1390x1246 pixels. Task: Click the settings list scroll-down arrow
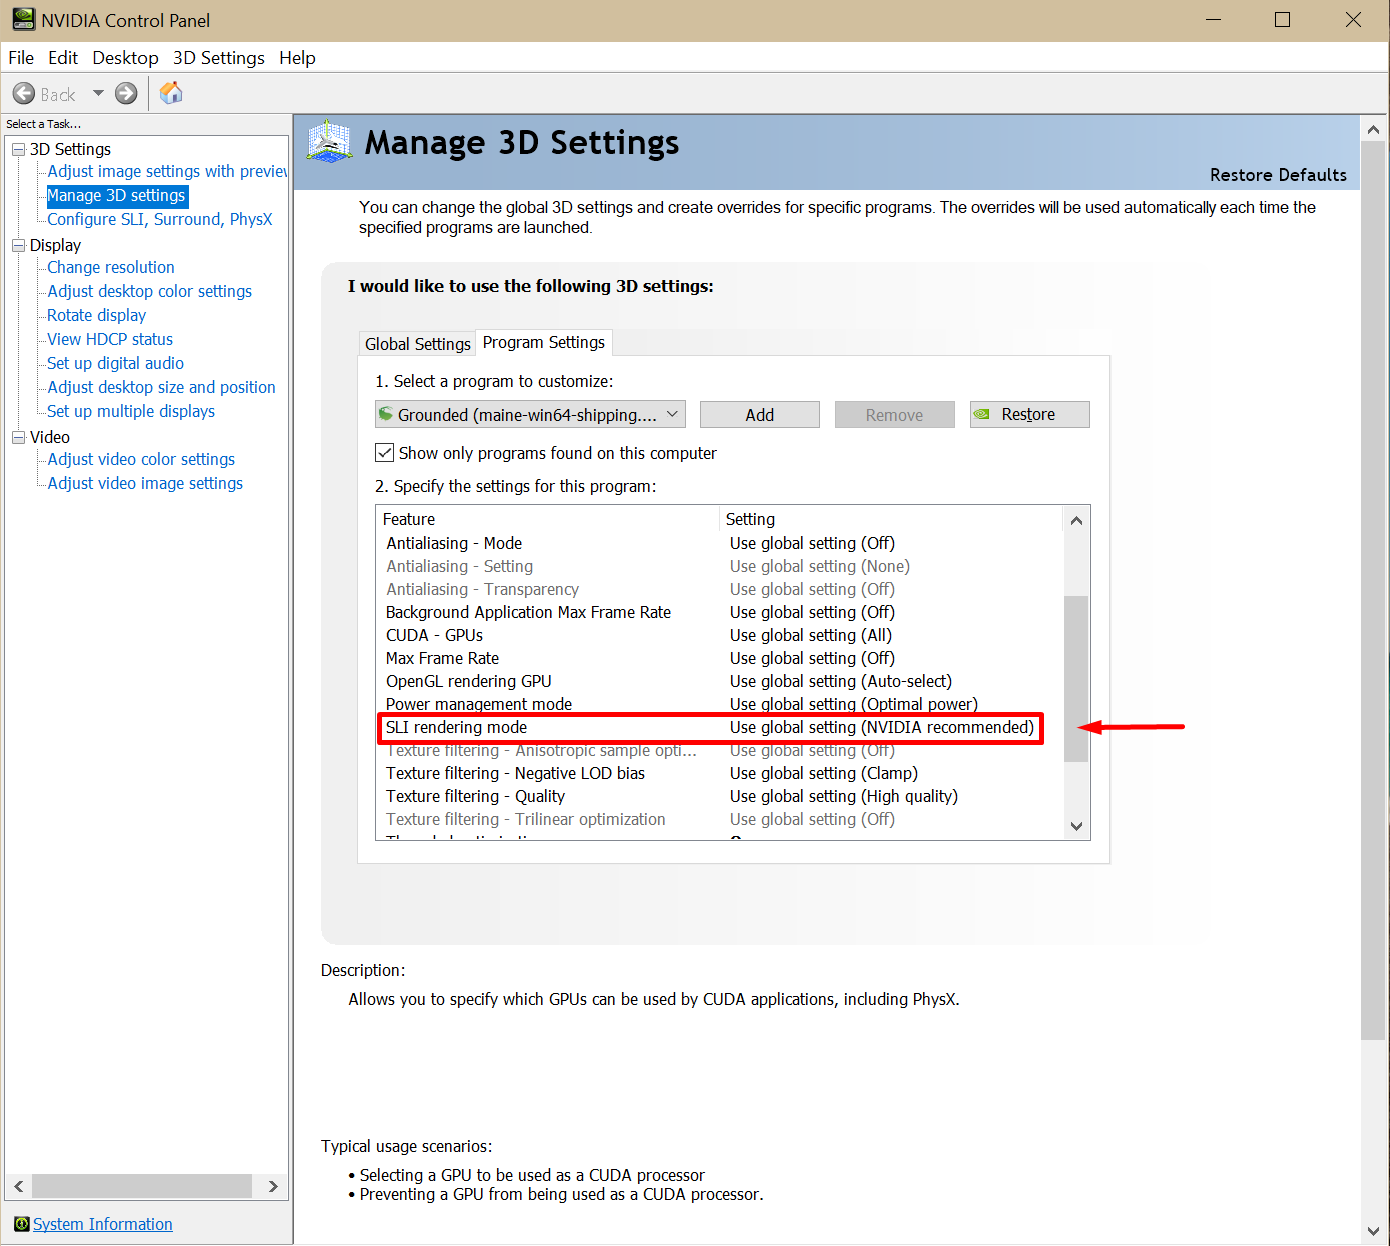[x=1076, y=826]
